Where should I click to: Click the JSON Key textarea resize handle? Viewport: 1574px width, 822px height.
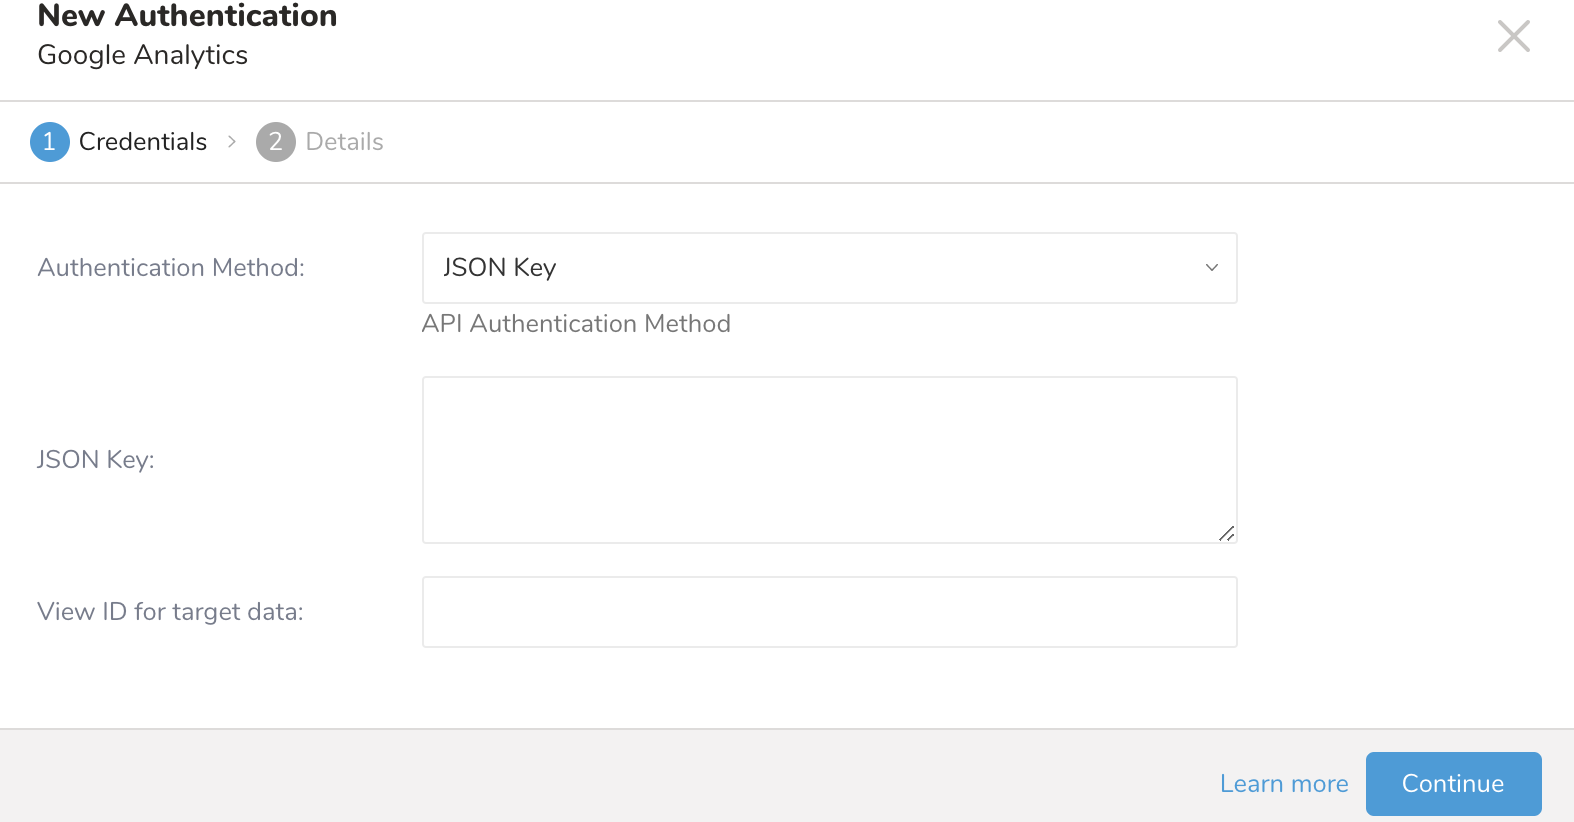click(1227, 534)
